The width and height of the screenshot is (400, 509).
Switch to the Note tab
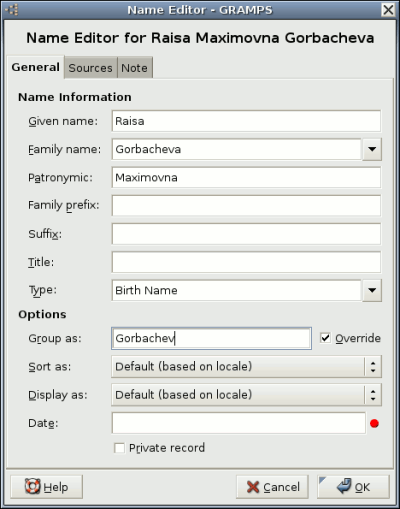134,68
